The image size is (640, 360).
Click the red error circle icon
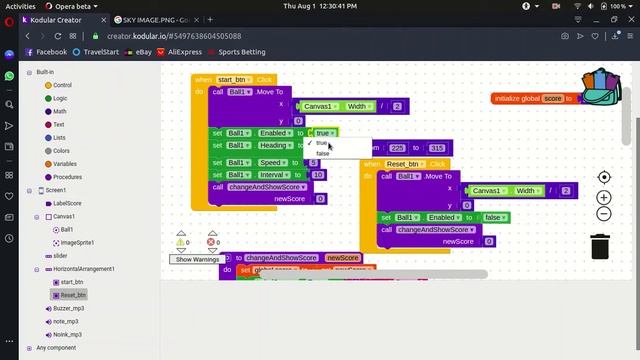(211, 242)
